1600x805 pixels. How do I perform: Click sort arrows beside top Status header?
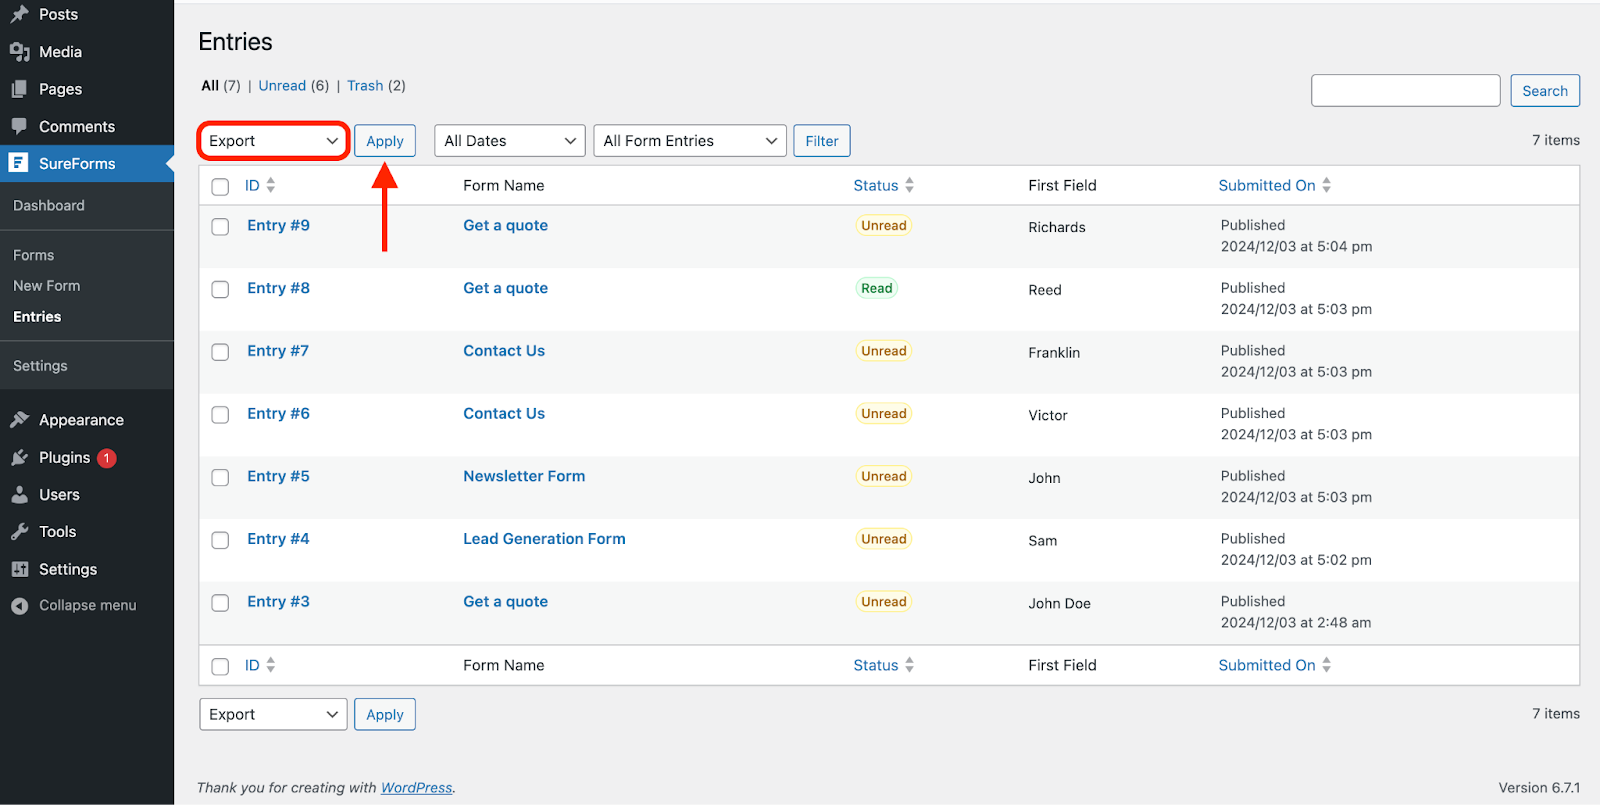(910, 185)
